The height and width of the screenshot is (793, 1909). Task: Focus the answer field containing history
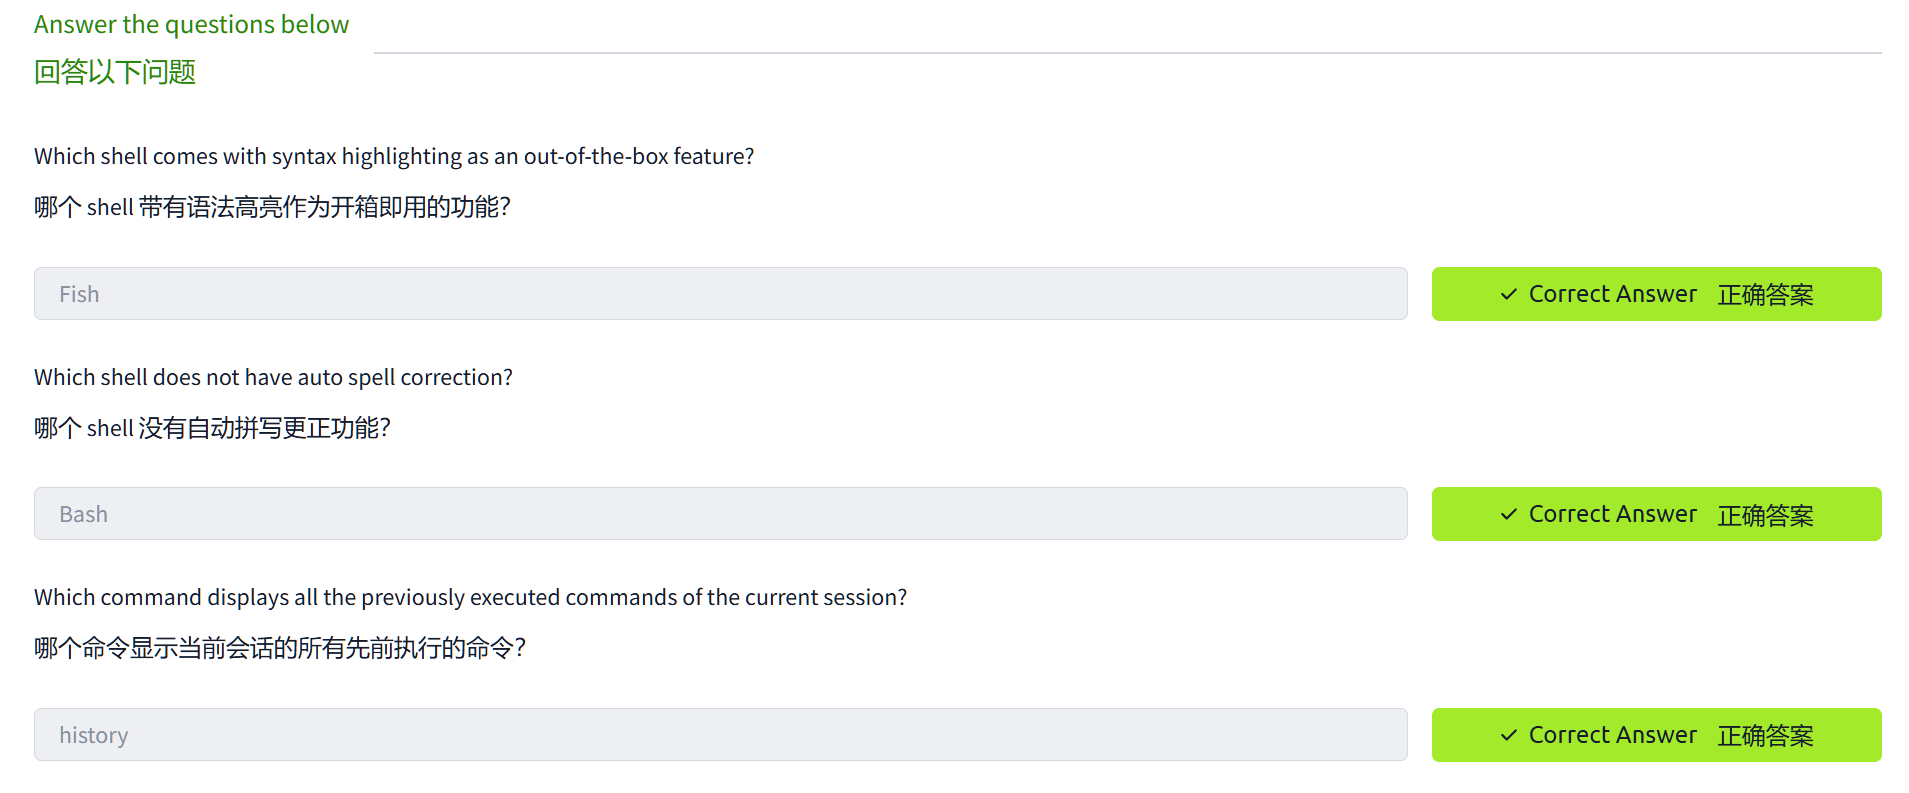click(x=720, y=735)
